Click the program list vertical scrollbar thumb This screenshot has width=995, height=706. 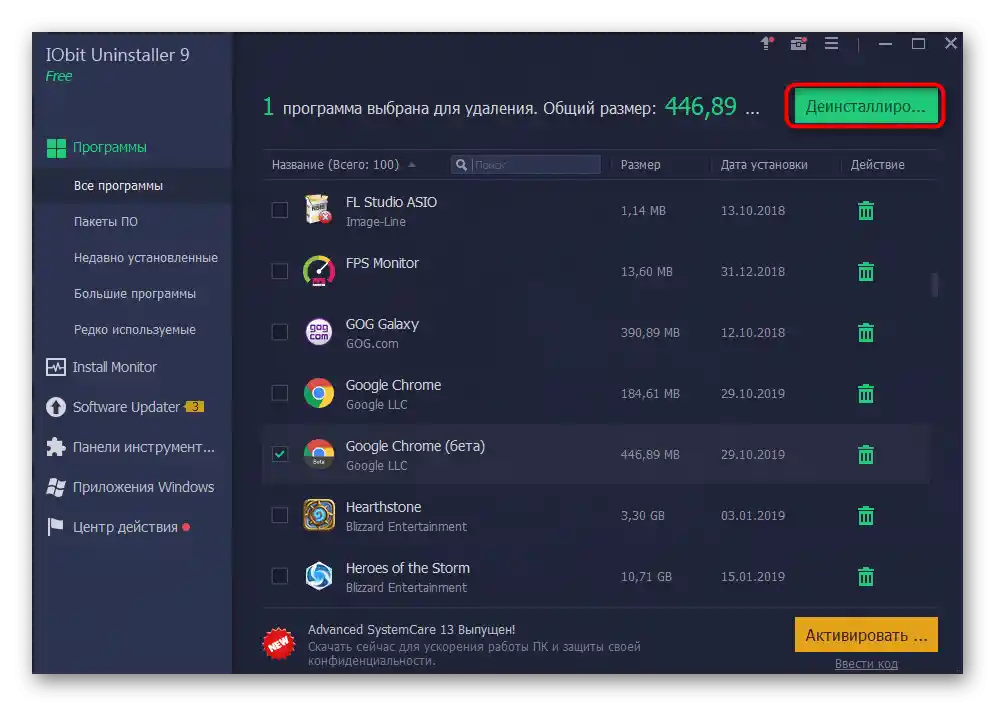[x=934, y=284]
